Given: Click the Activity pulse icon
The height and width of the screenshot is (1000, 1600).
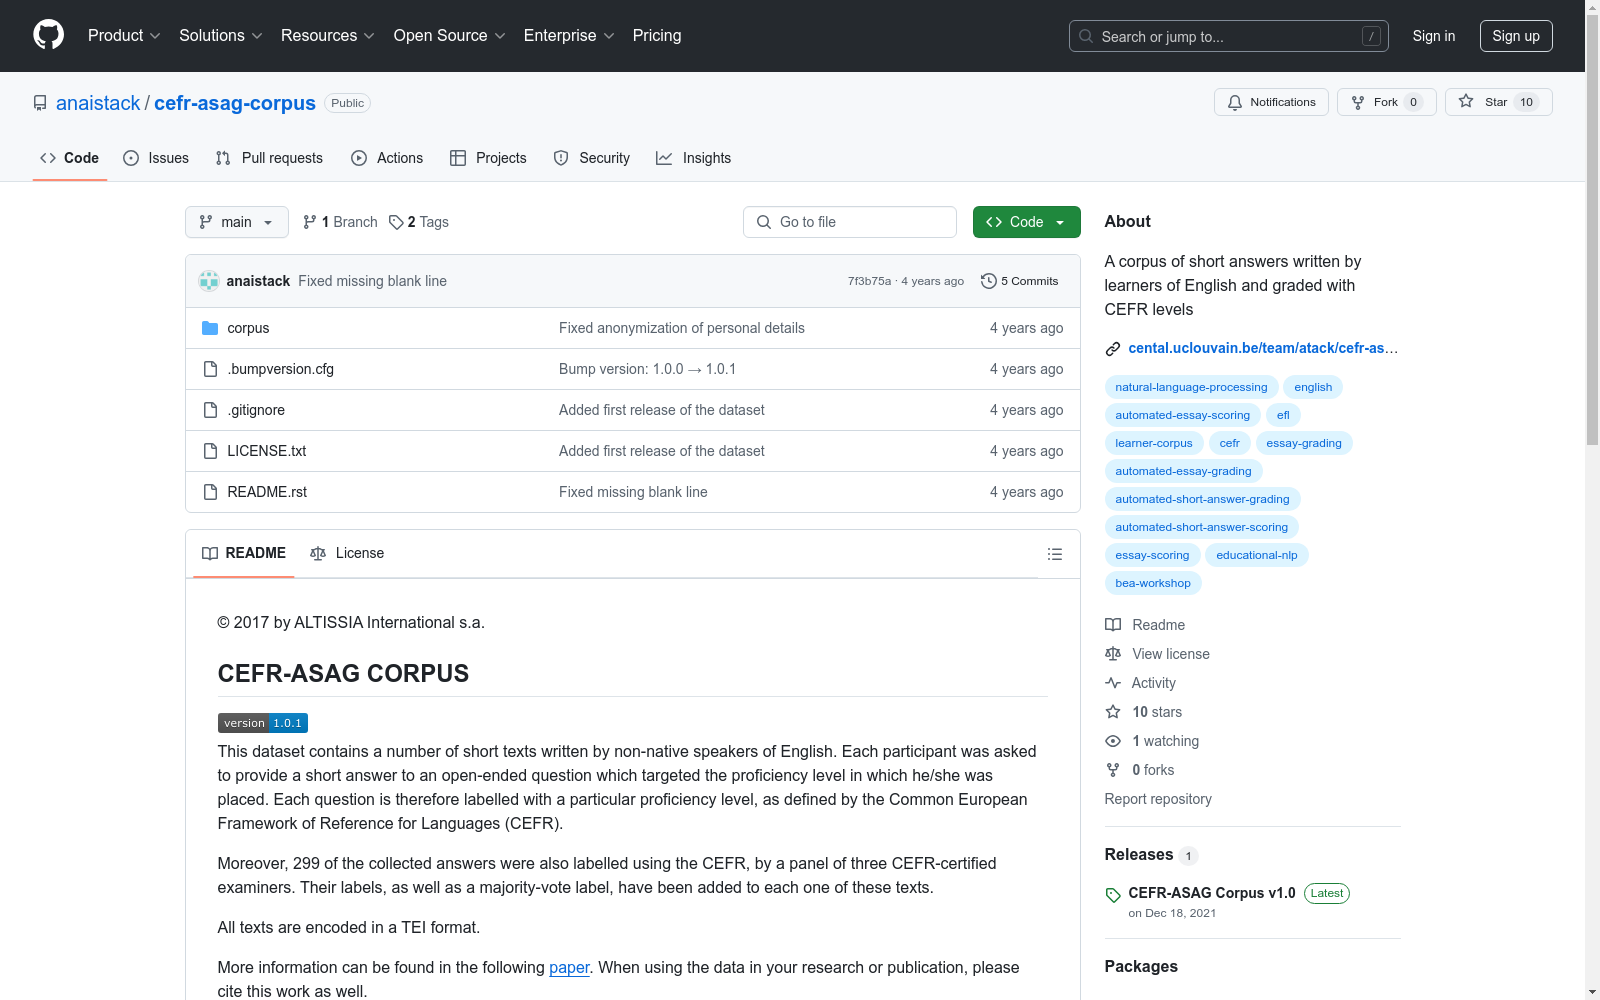Looking at the screenshot, I should (1113, 683).
